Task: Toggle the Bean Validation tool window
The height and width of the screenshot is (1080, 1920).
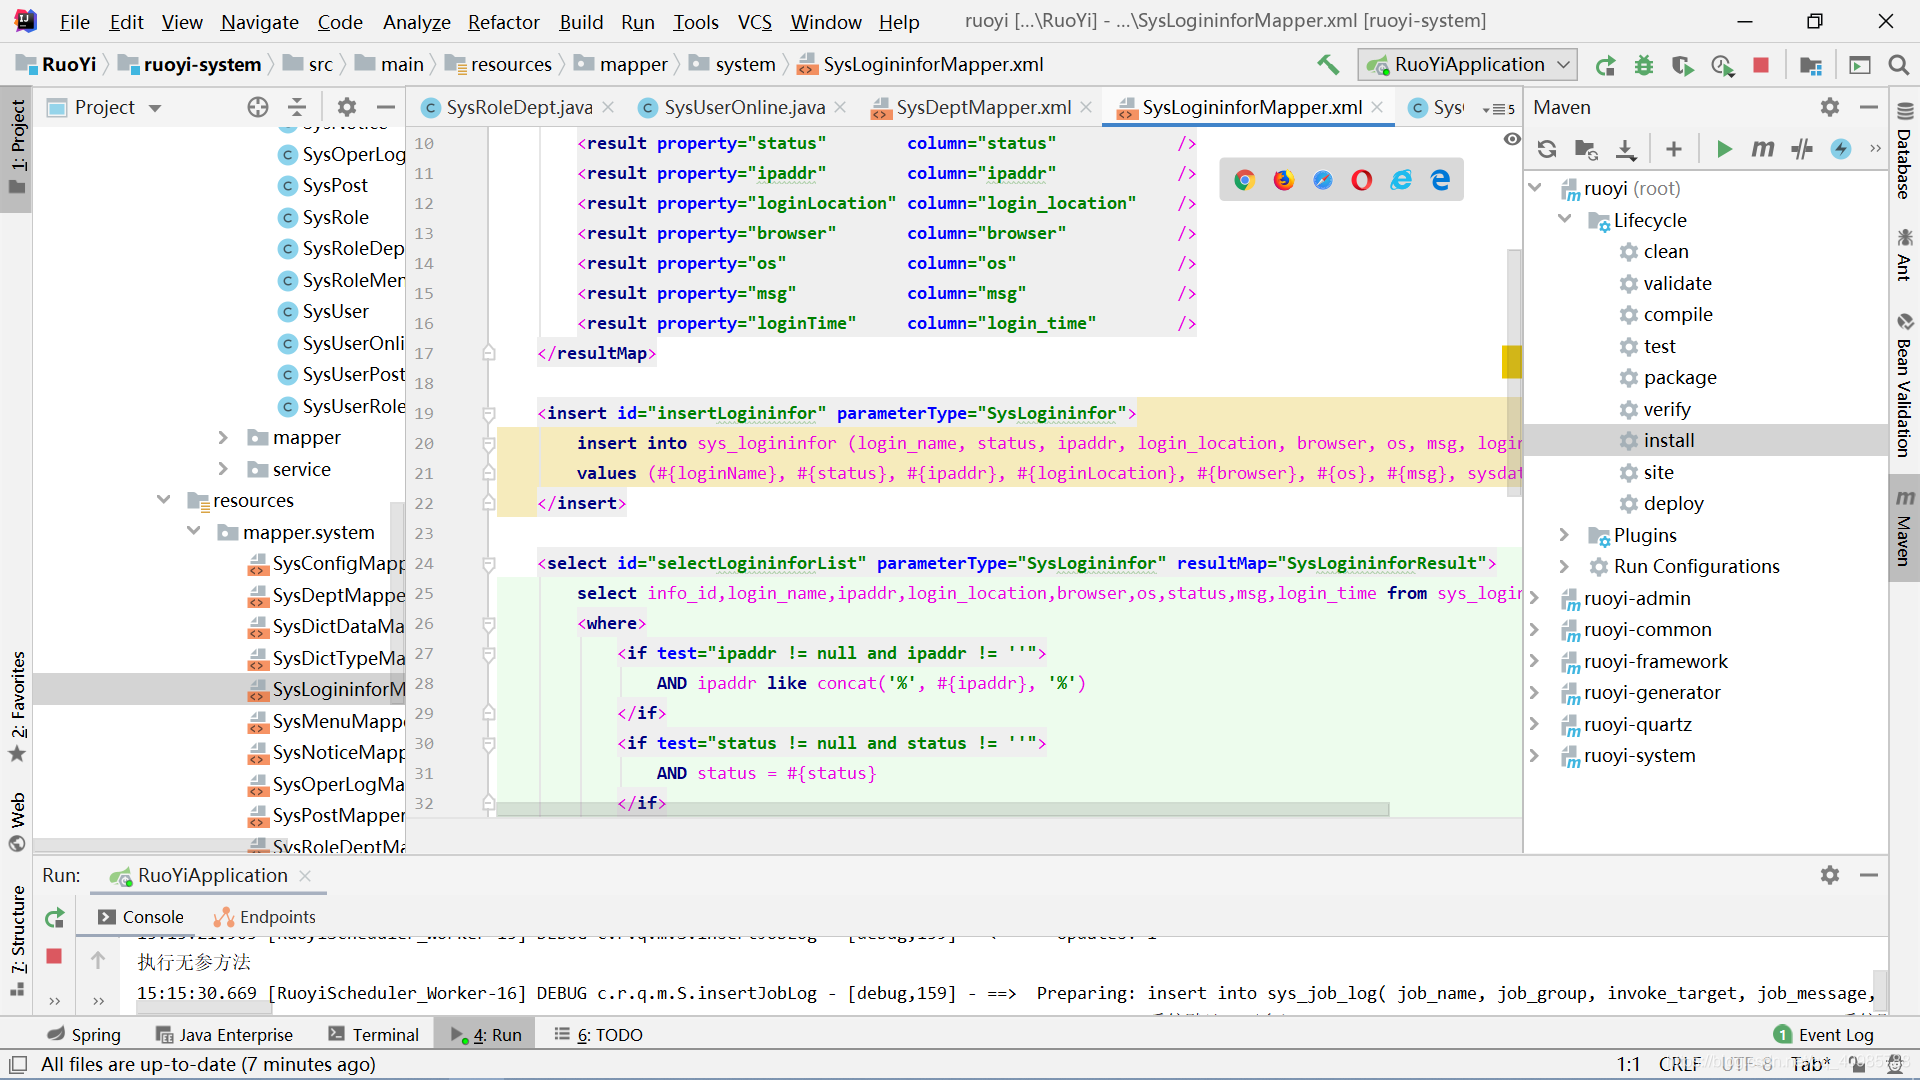Action: 1904,386
